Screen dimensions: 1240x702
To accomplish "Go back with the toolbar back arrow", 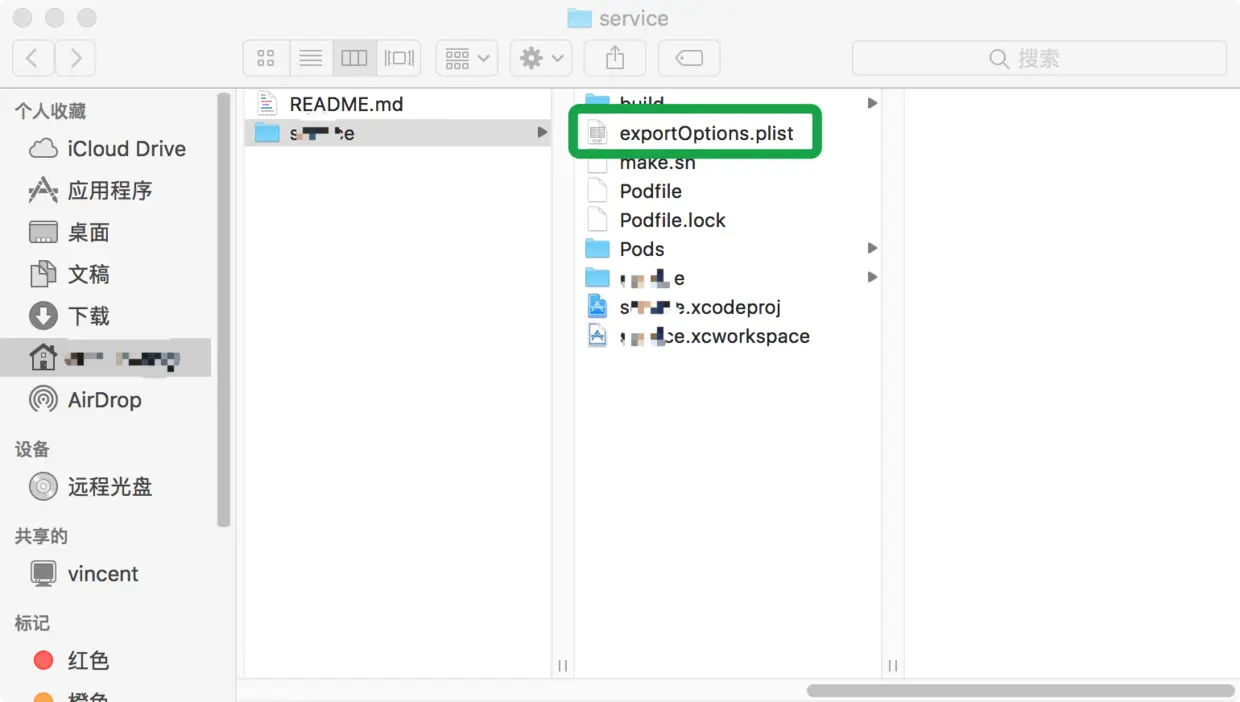I will pyautogui.click(x=33, y=58).
